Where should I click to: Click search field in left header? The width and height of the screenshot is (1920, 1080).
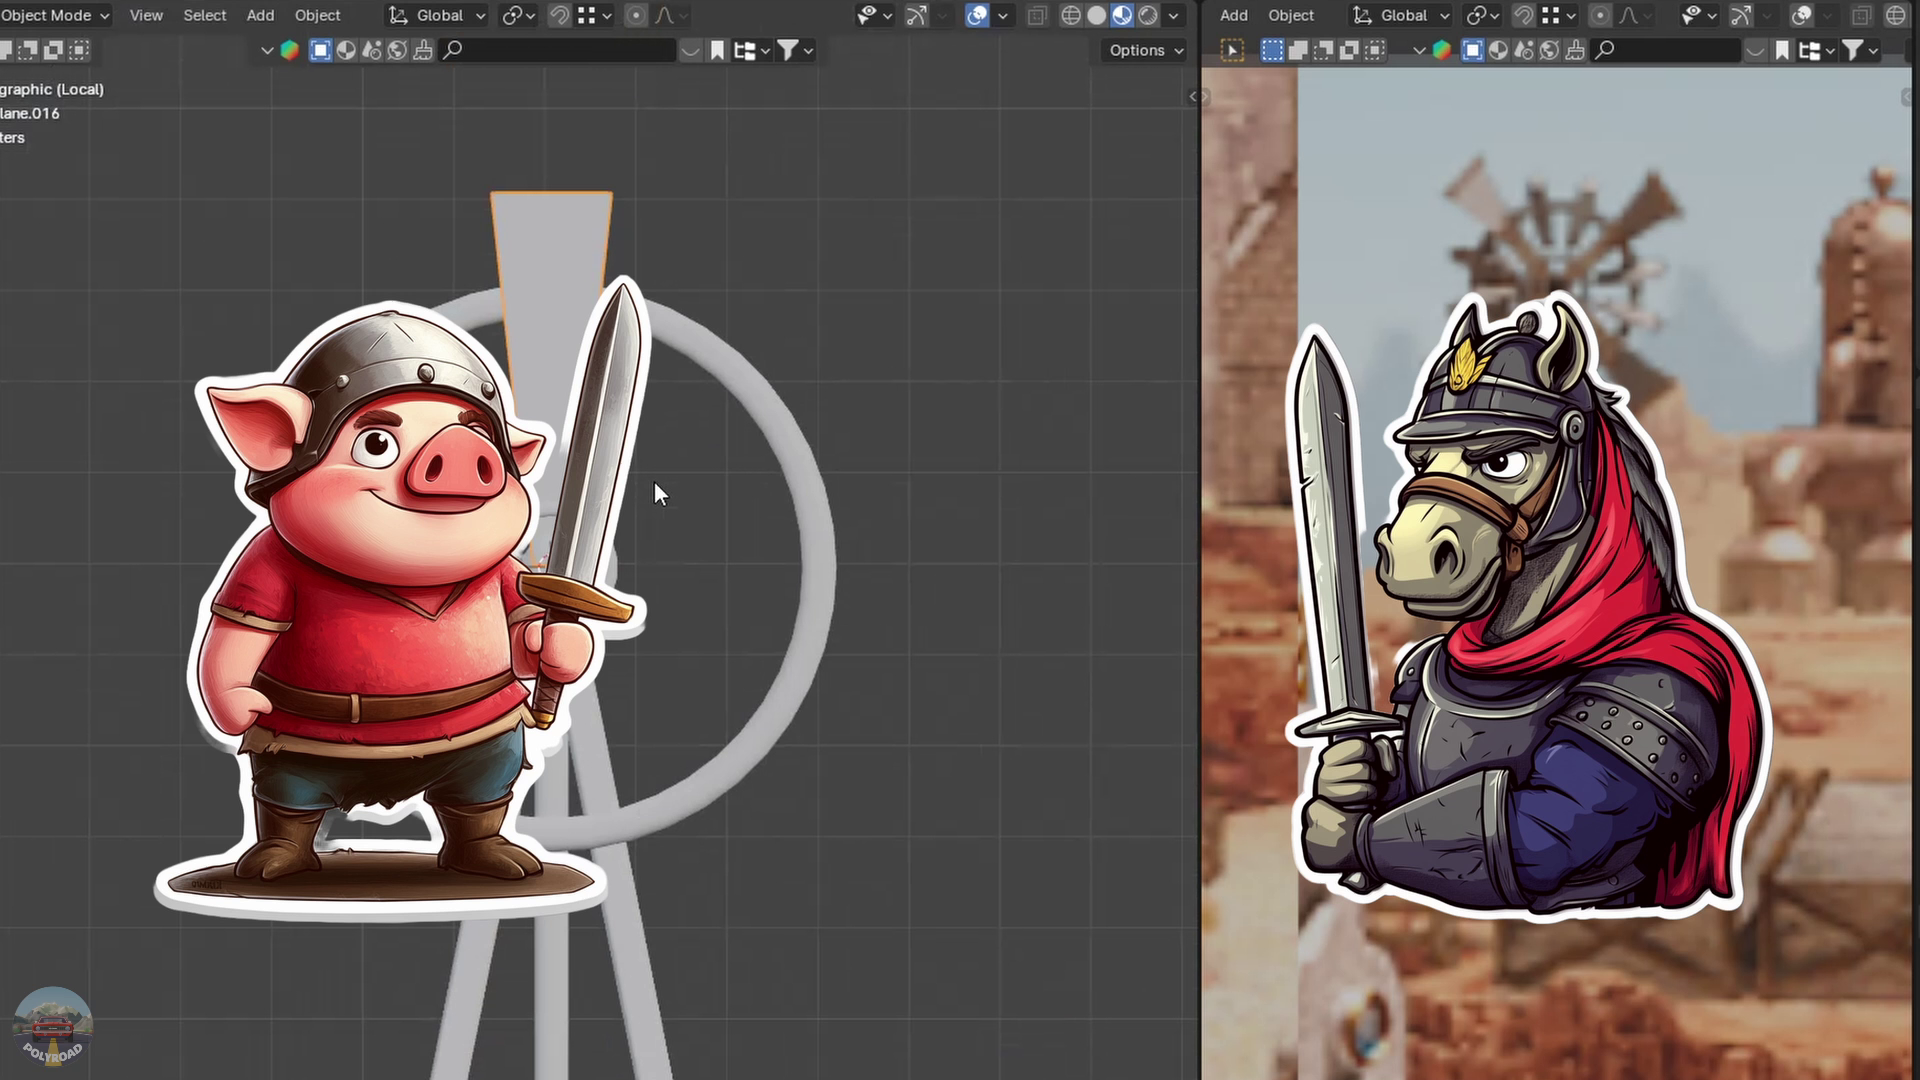(558, 50)
